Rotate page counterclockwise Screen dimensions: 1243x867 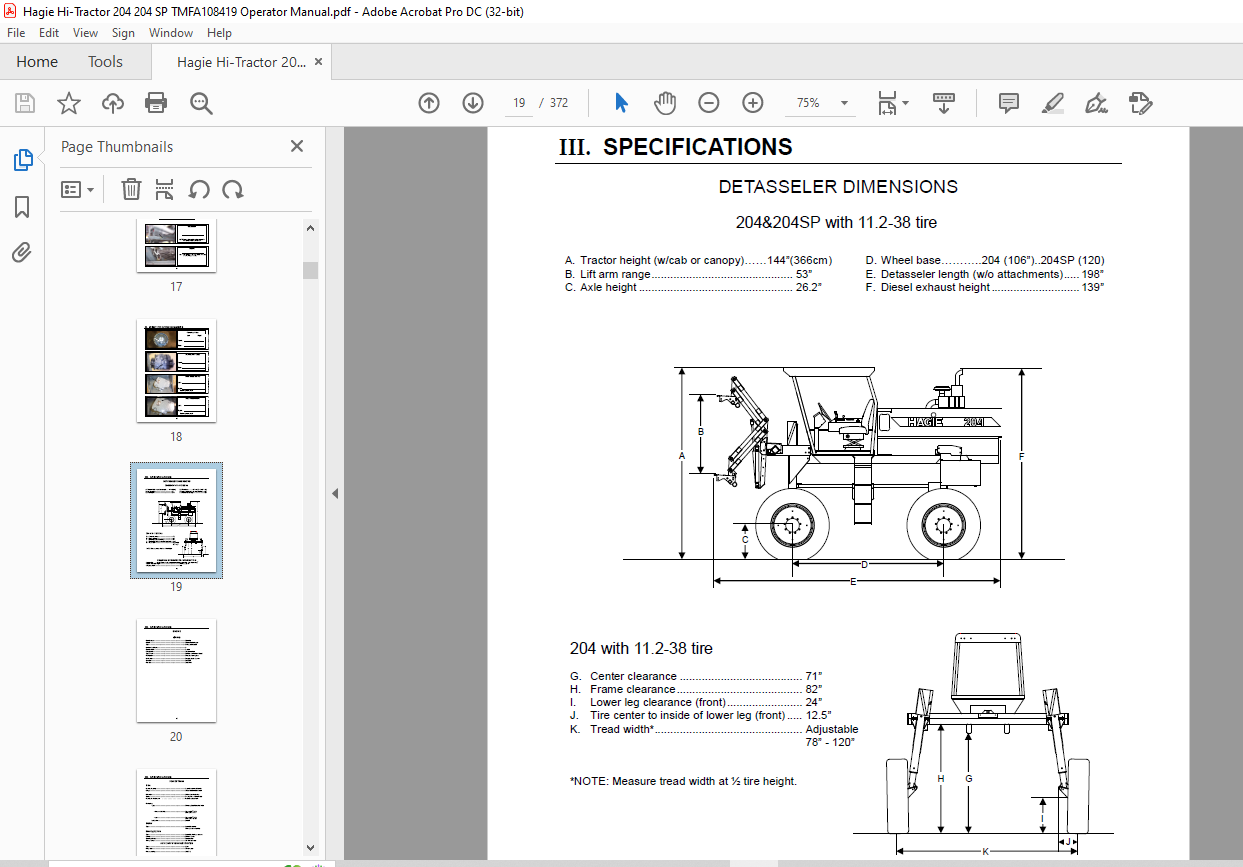pyautogui.click(x=199, y=189)
